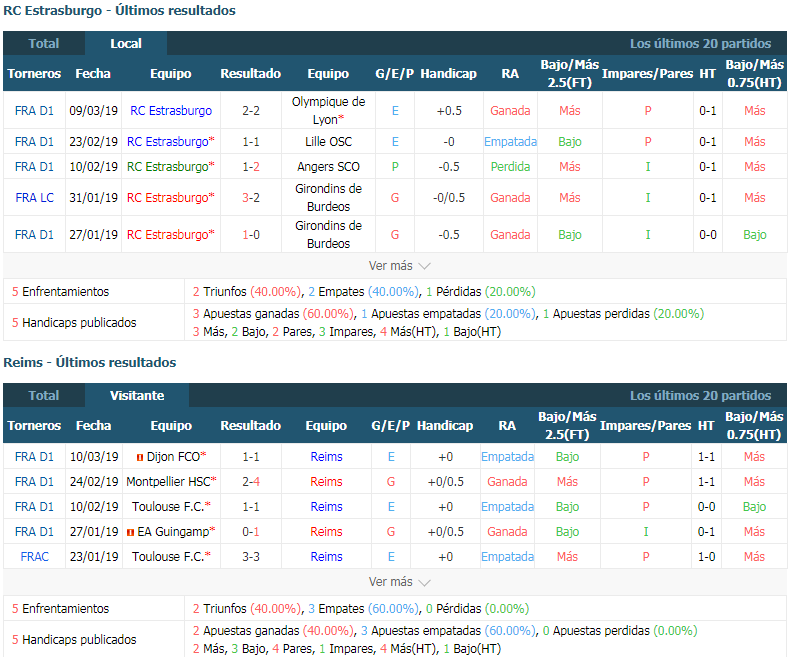The image size is (789, 657).
Task: Open FRA D1 tournament in 09/03/19 row
Action: click(x=34, y=111)
